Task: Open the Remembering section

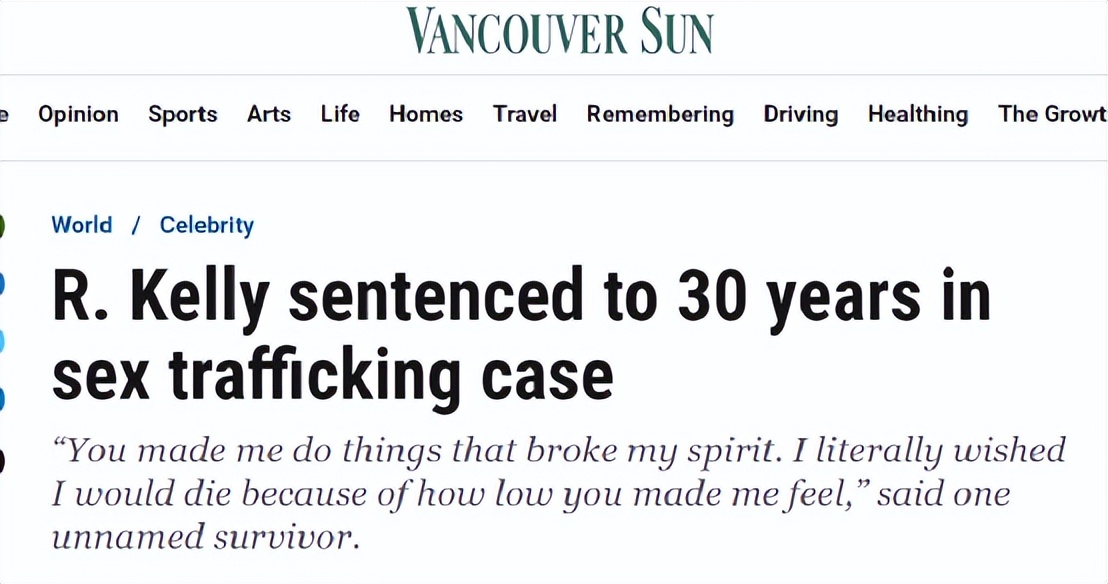Action: point(660,115)
